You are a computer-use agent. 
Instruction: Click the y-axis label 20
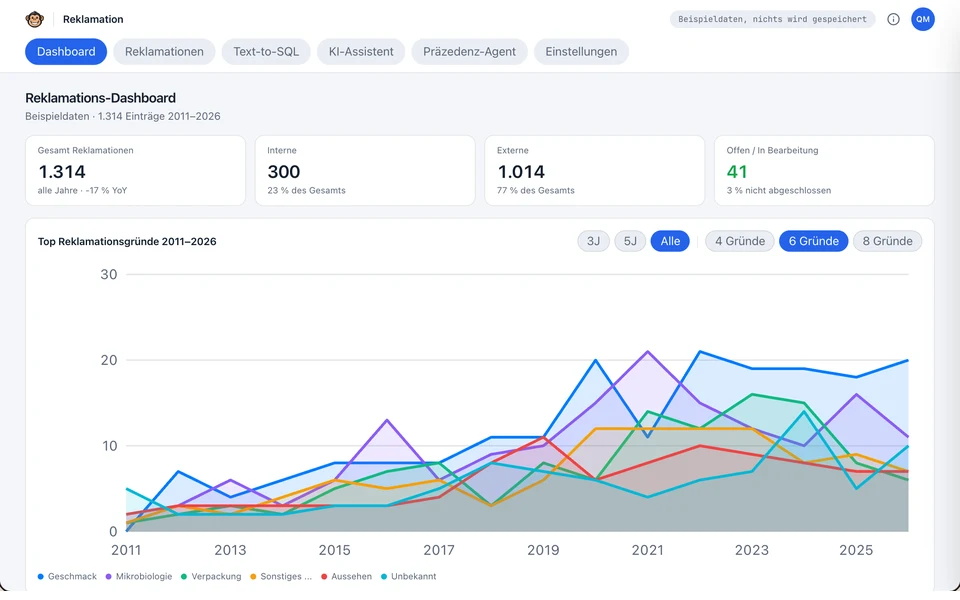coord(108,360)
